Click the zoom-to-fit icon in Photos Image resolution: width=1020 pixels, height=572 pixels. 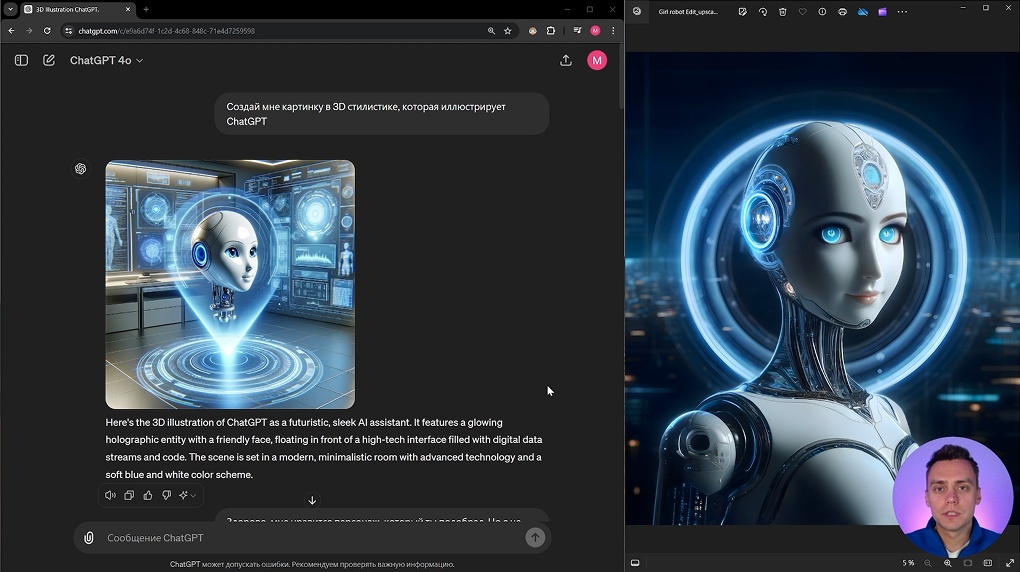(x=968, y=563)
